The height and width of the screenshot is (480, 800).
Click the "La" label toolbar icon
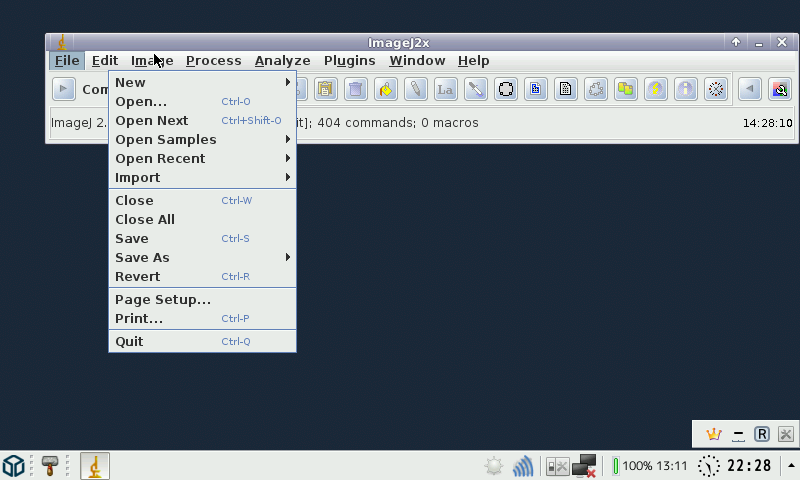[x=445, y=89]
